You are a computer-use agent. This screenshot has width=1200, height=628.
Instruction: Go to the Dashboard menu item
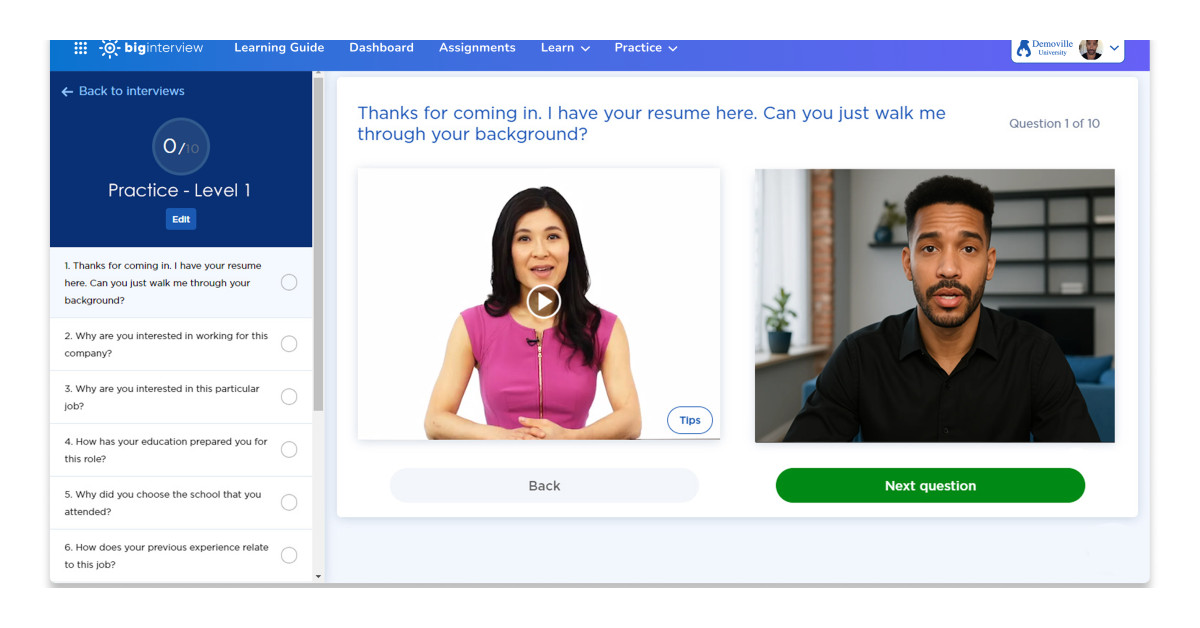tap(381, 47)
